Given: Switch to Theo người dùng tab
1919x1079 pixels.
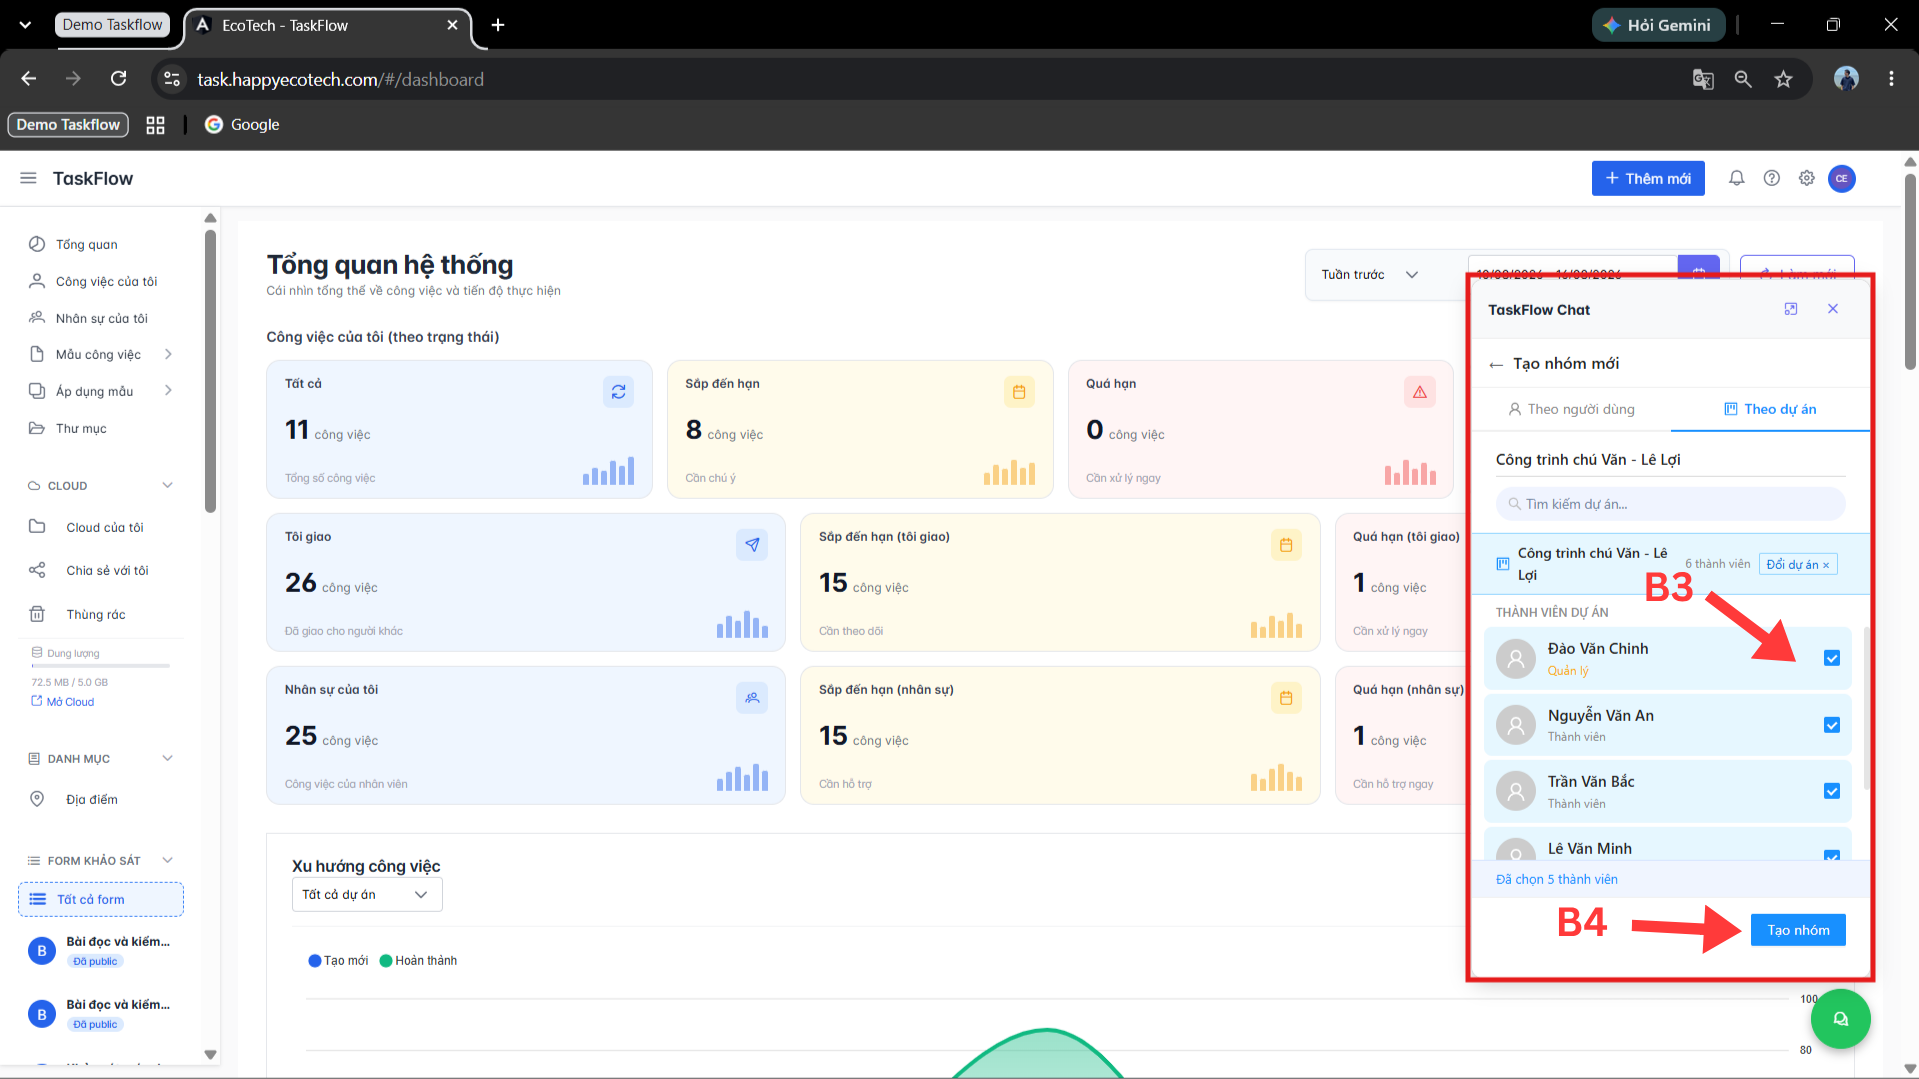Looking at the screenshot, I should 1571,409.
